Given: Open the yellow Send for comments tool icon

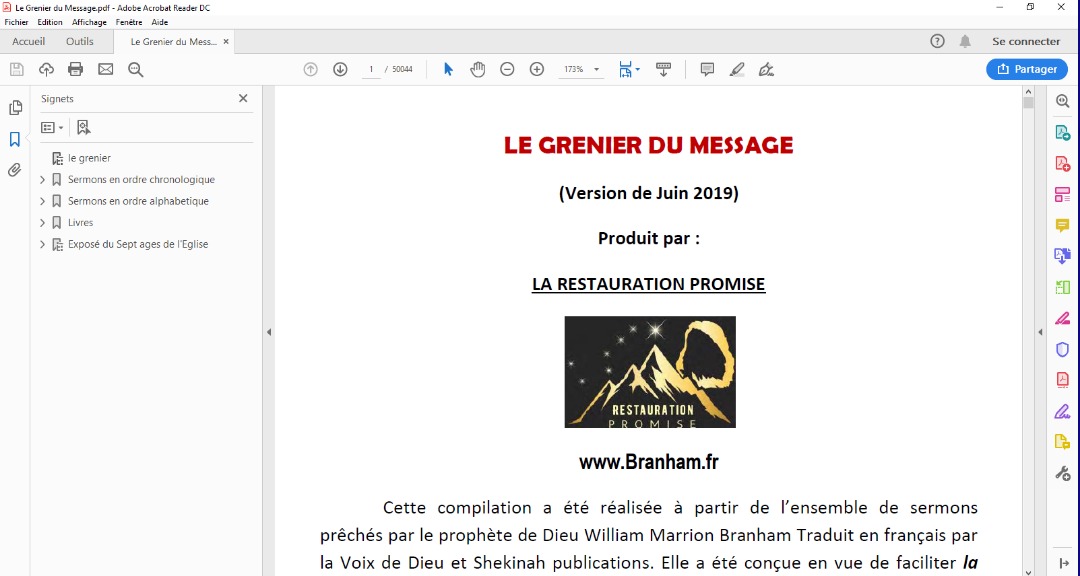Looking at the screenshot, I should click(x=1063, y=442).
